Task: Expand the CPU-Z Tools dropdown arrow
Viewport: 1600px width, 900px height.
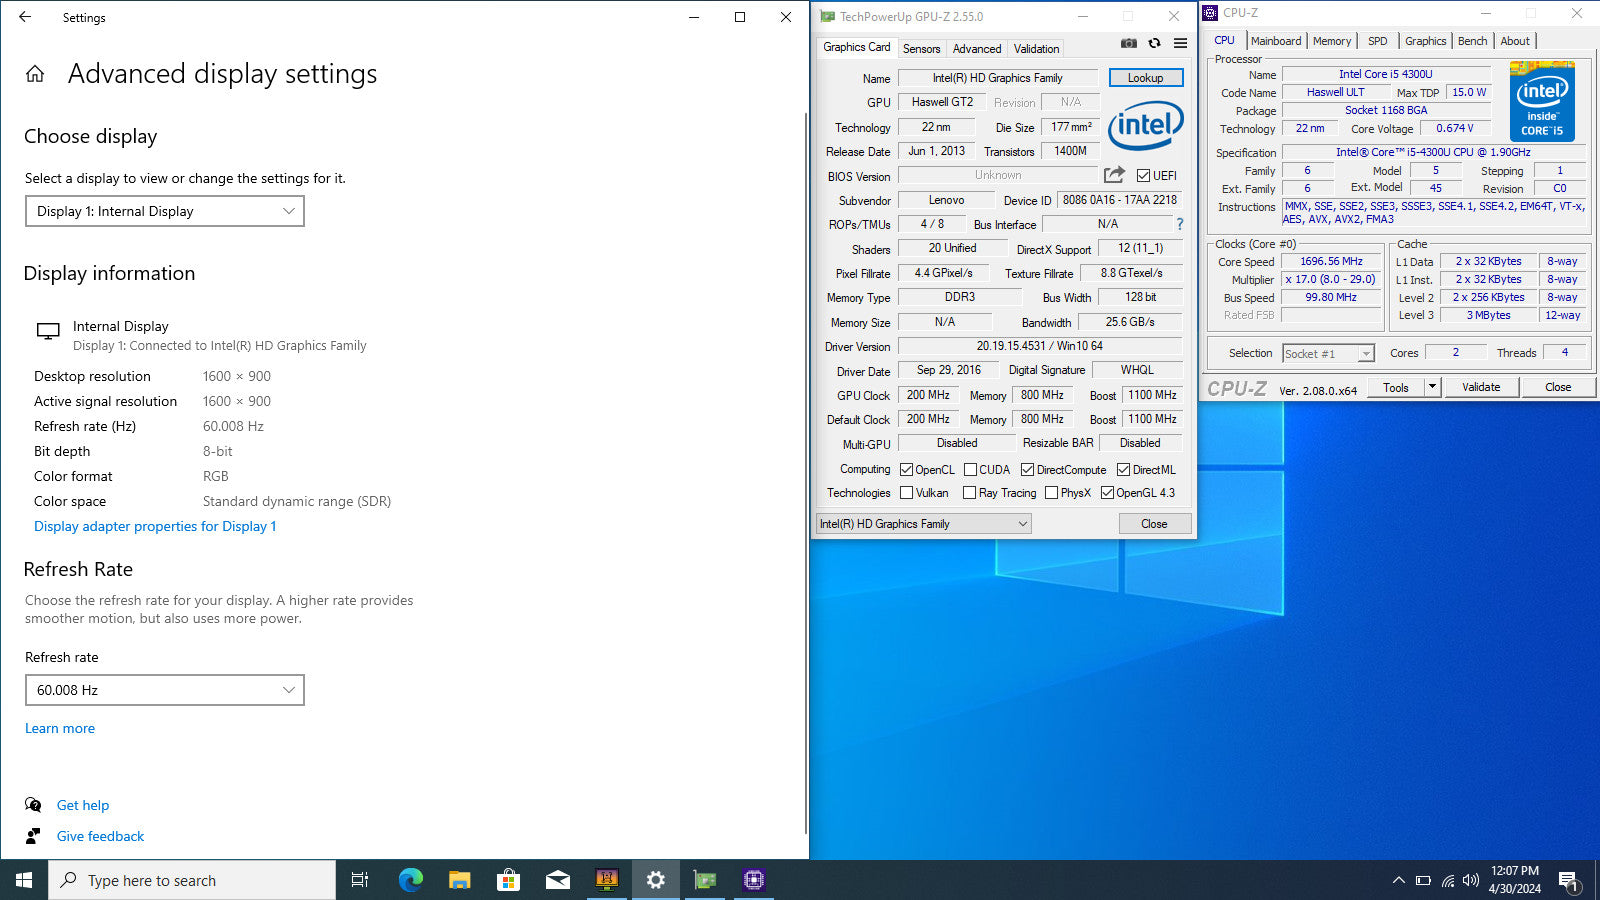Action: pyautogui.click(x=1432, y=386)
